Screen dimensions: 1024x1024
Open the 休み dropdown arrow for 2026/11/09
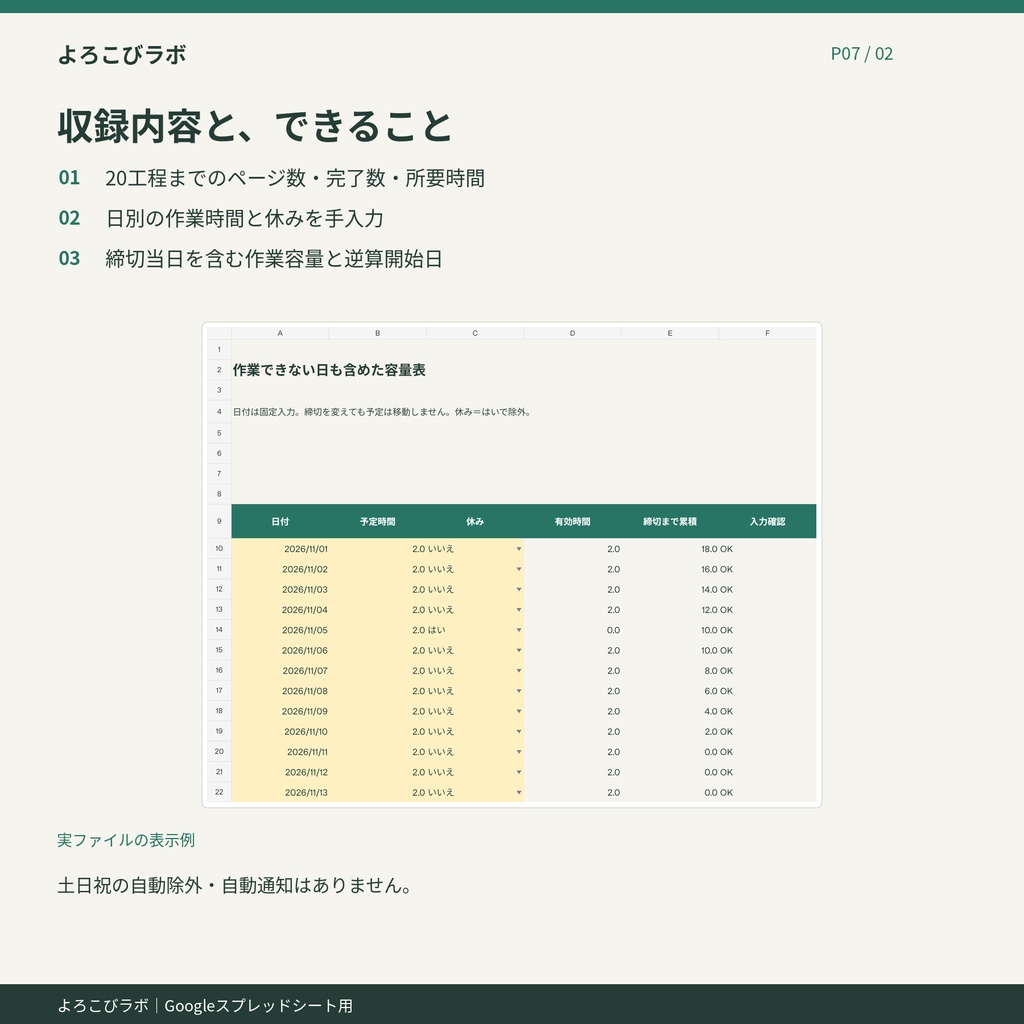click(519, 711)
